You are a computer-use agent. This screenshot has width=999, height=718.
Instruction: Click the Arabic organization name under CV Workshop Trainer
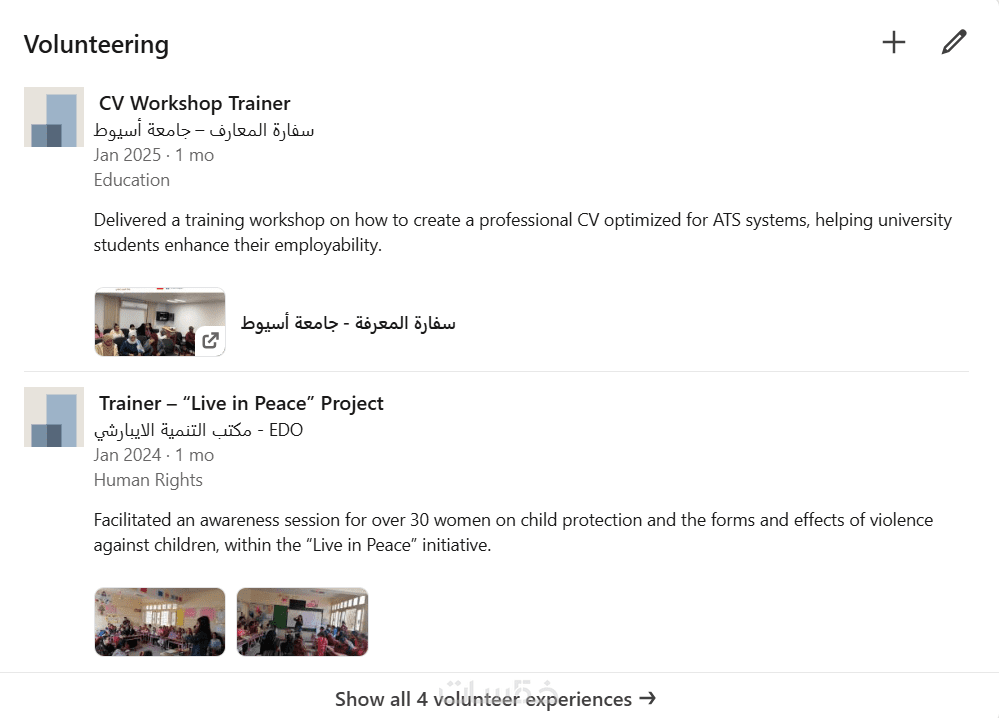pos(204,130)
